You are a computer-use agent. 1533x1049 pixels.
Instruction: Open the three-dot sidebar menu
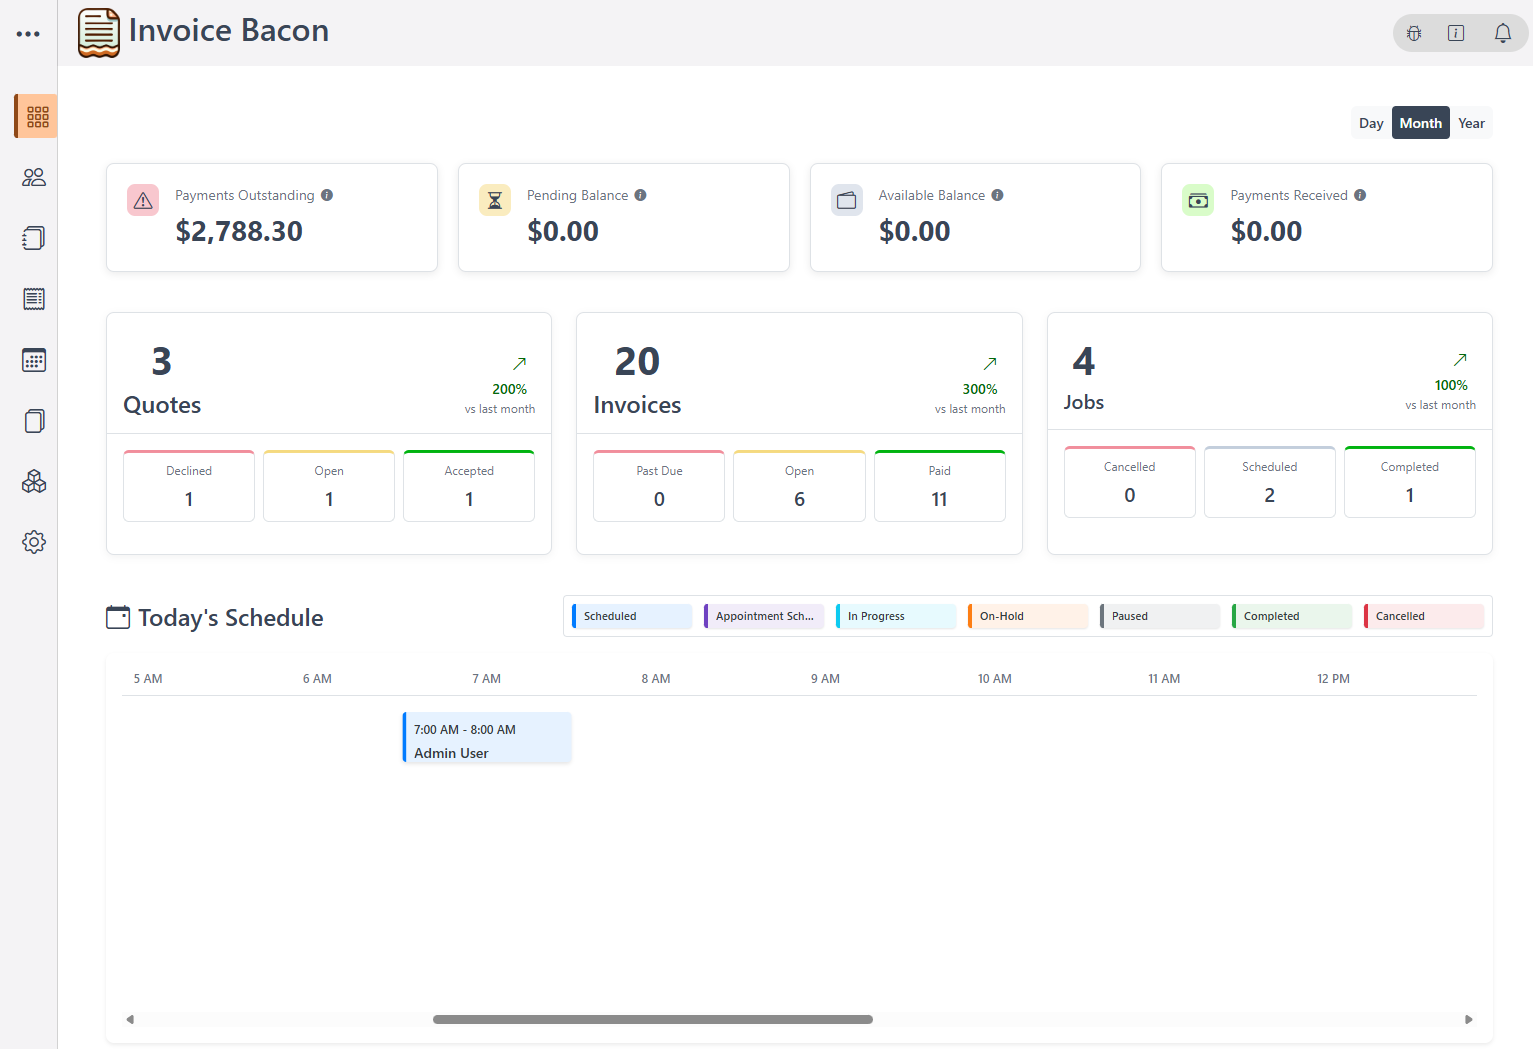28,34
